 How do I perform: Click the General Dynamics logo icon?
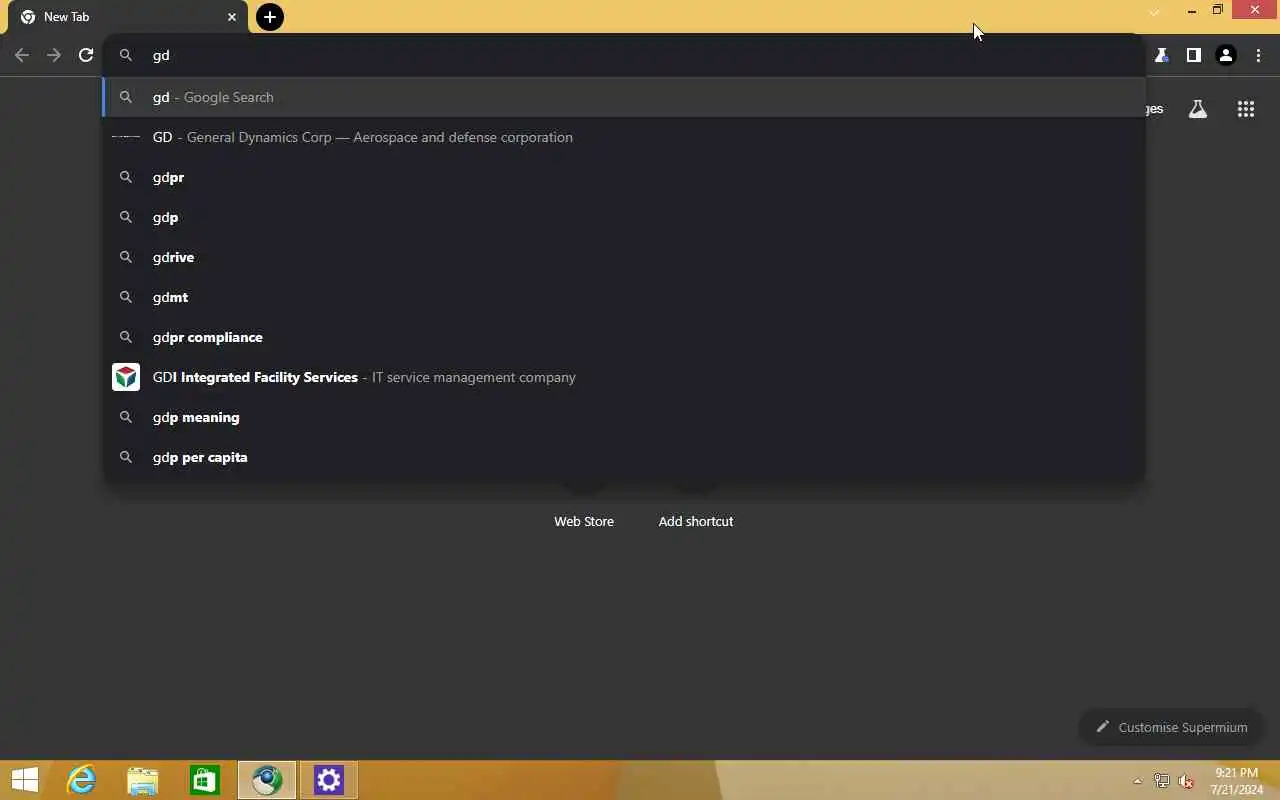(126, 137)
